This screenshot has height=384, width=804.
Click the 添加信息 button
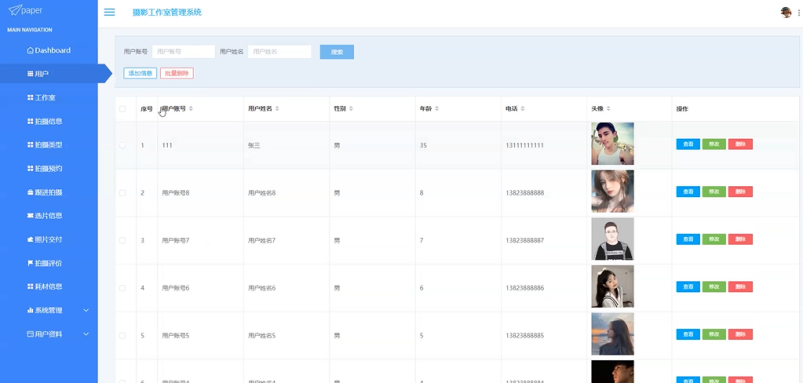click(140, 73)
